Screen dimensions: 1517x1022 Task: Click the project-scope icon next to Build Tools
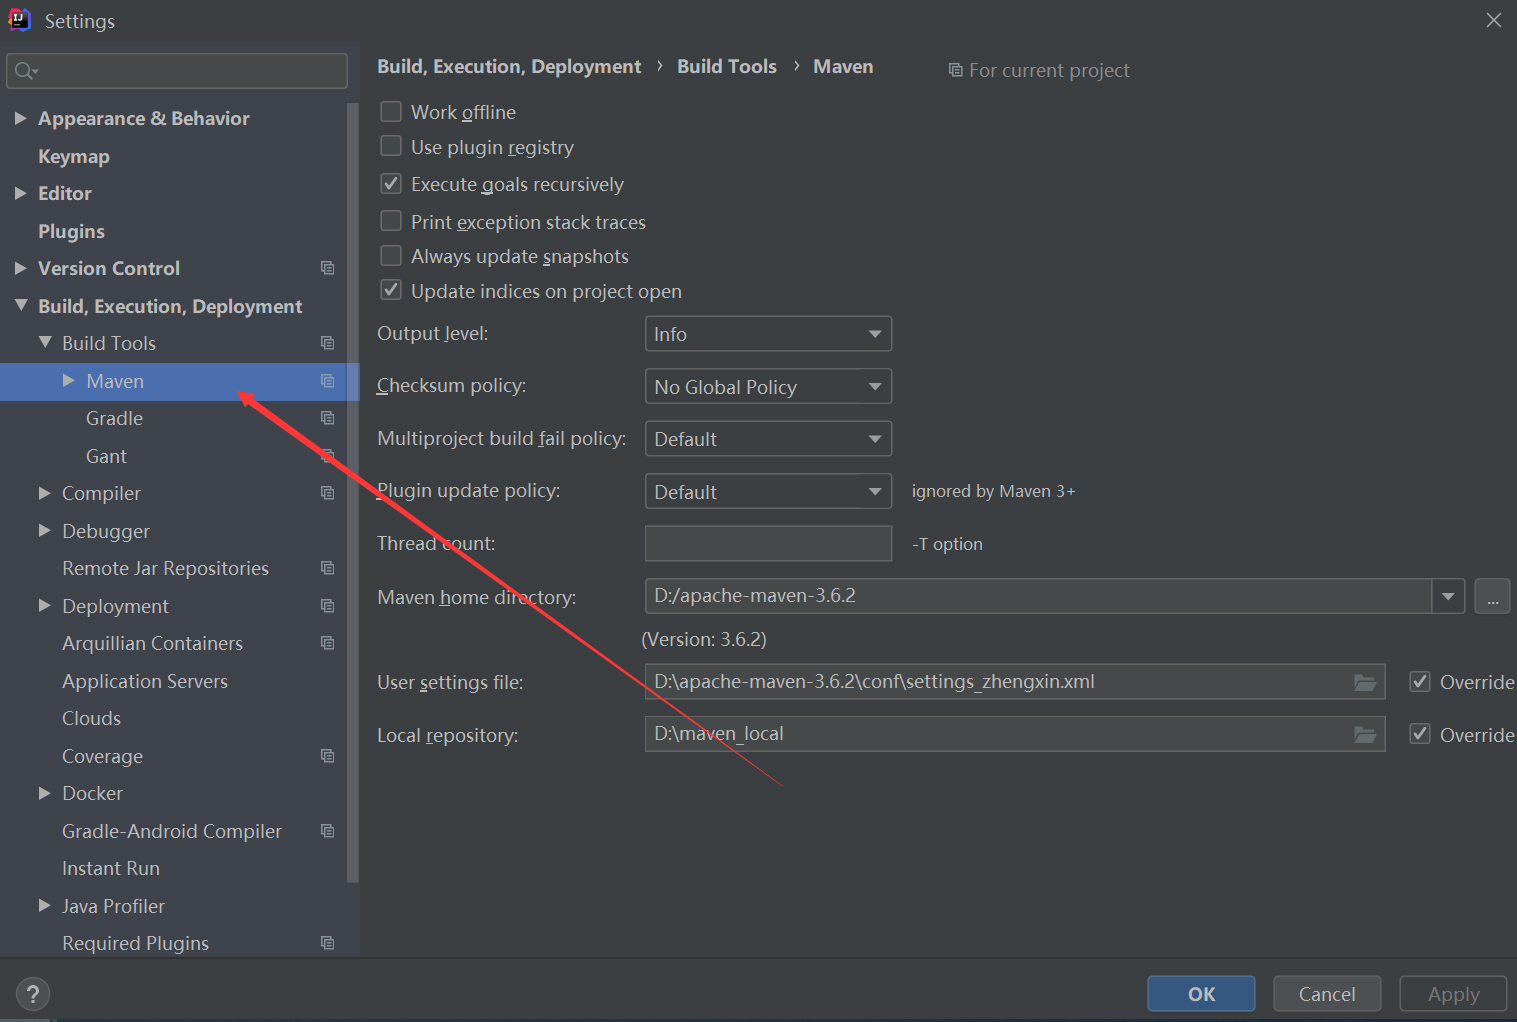click(x=327, y=343)
